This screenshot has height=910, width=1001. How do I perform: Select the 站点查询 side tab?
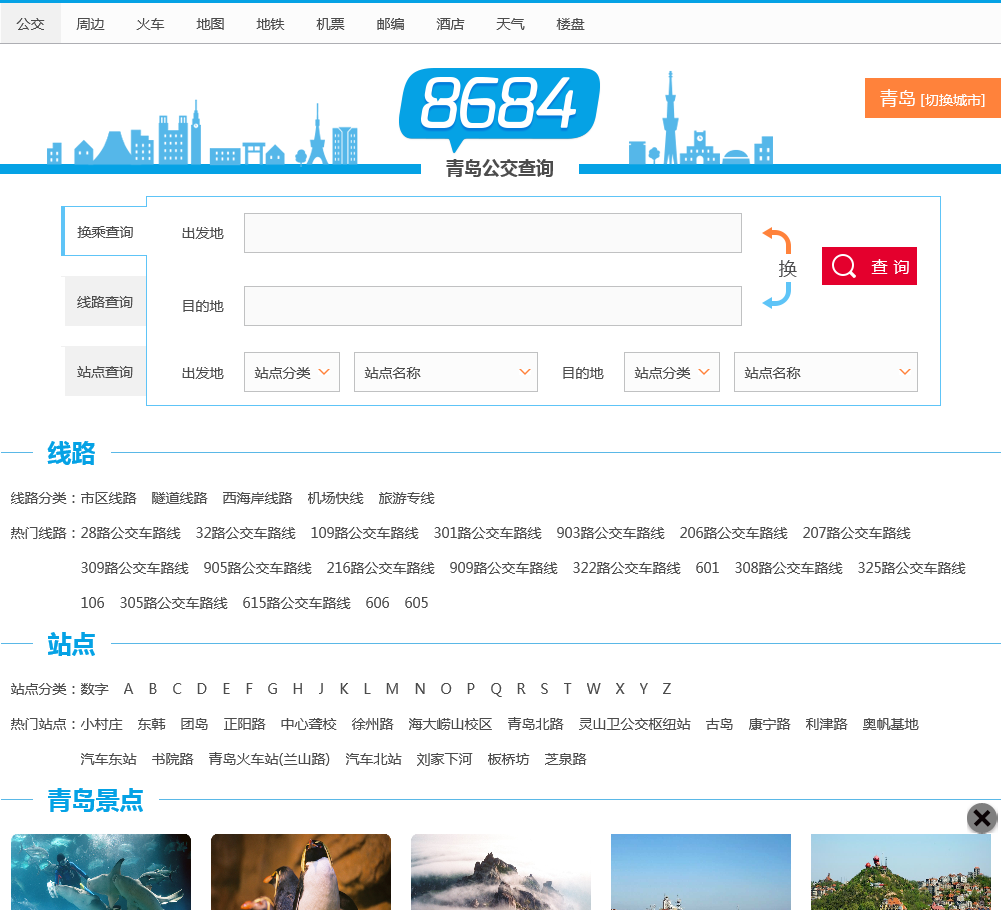coord(105,372)
